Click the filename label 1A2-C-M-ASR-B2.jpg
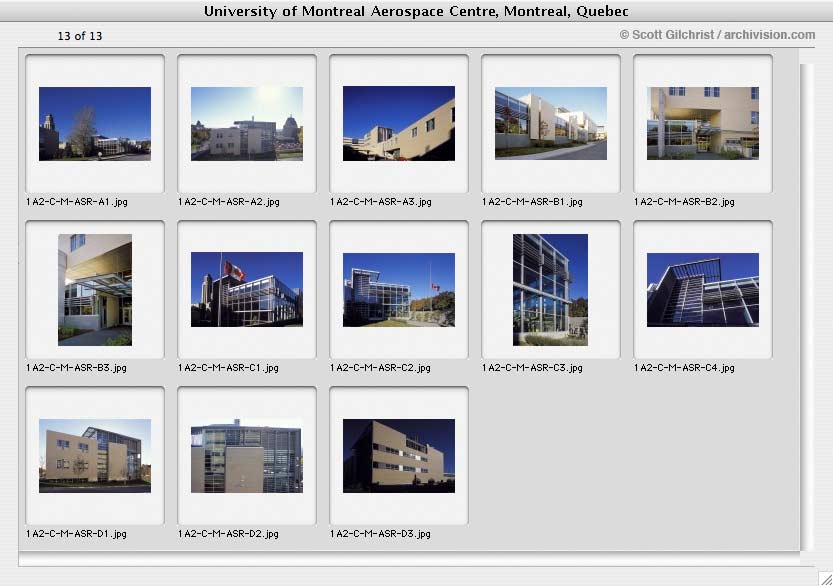 (684, 202)
